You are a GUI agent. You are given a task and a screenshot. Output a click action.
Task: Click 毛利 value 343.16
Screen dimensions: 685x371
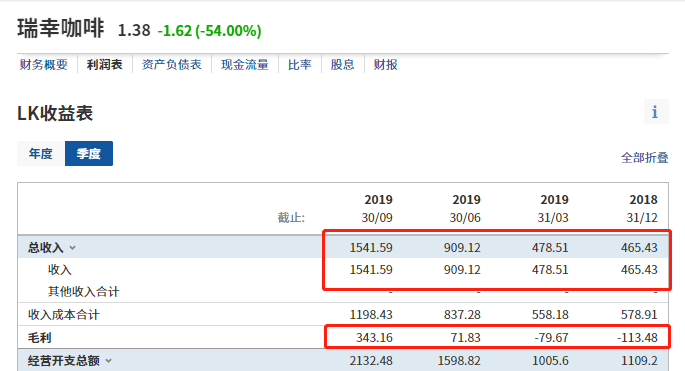[x=374, y=337]
